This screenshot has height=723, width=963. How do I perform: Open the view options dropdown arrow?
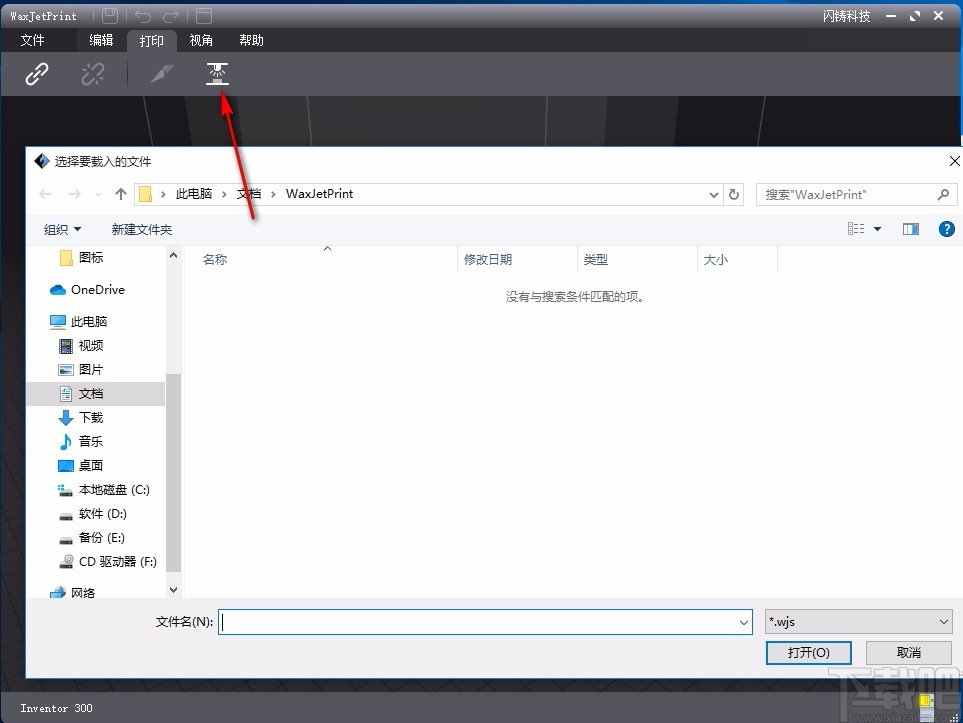[x=878, y=229]
